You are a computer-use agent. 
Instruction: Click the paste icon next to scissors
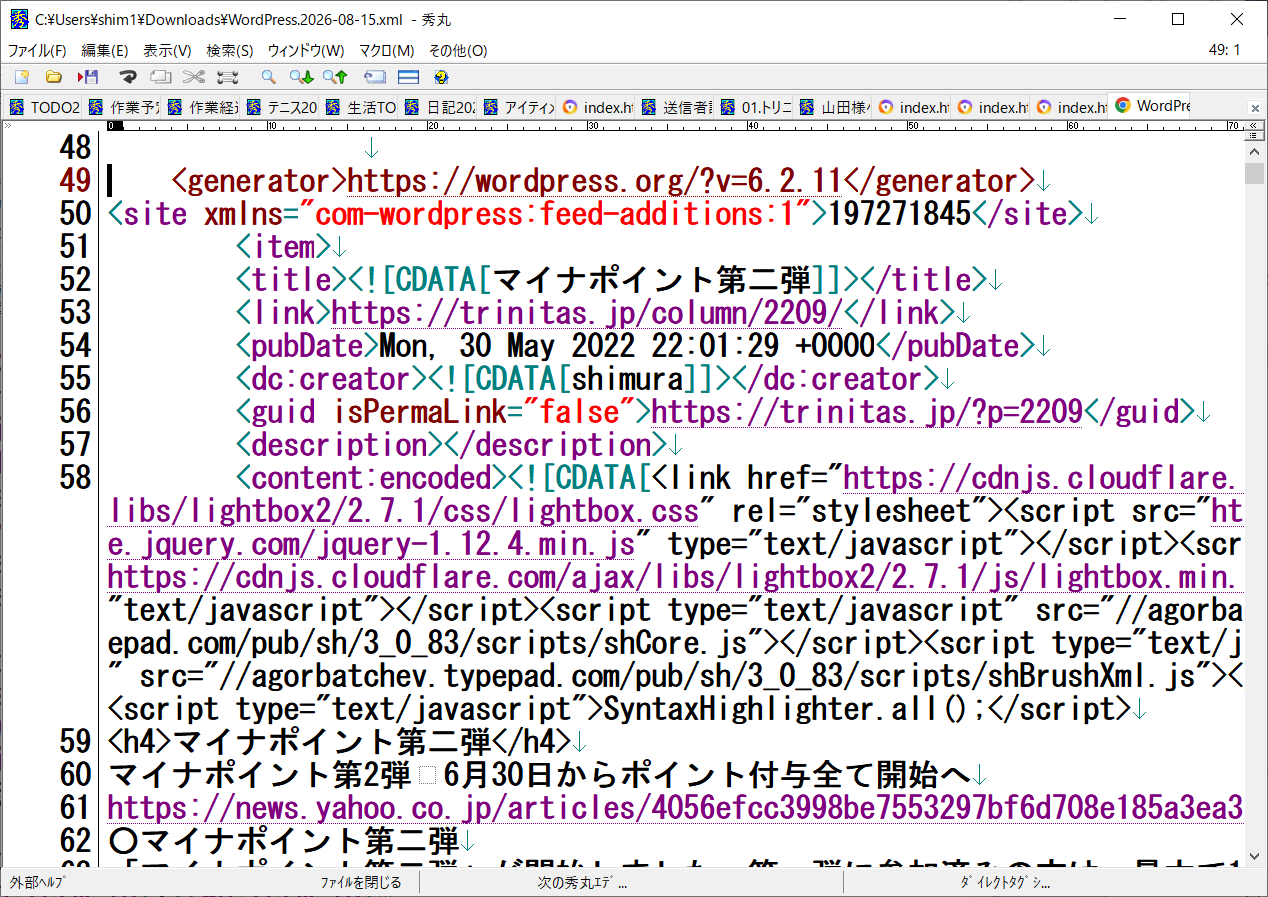(x=228, y=76)
